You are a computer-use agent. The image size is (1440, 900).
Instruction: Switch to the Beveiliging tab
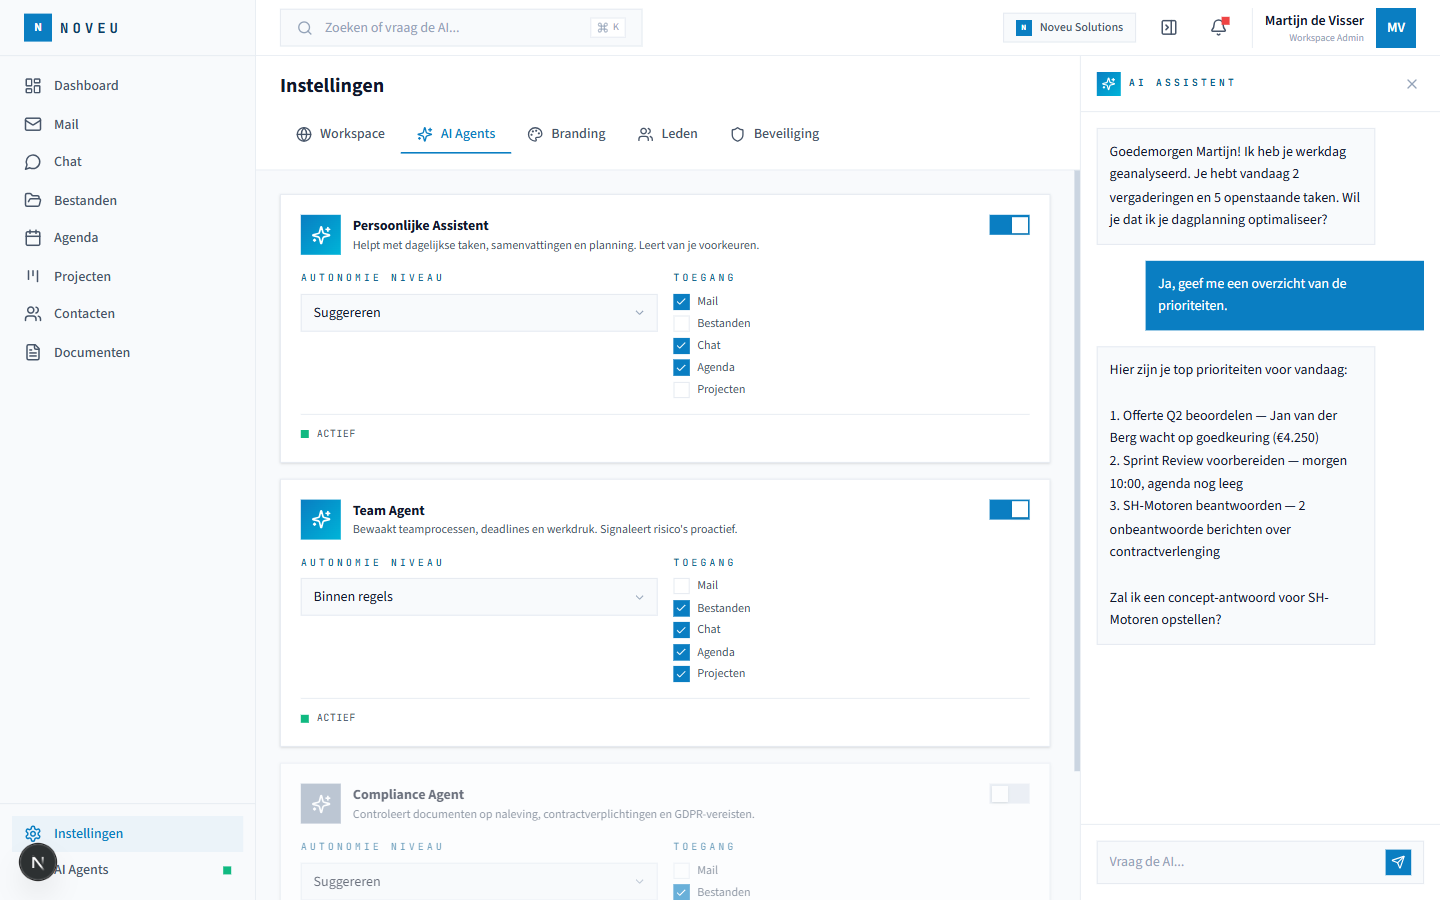tap(775, 134)
